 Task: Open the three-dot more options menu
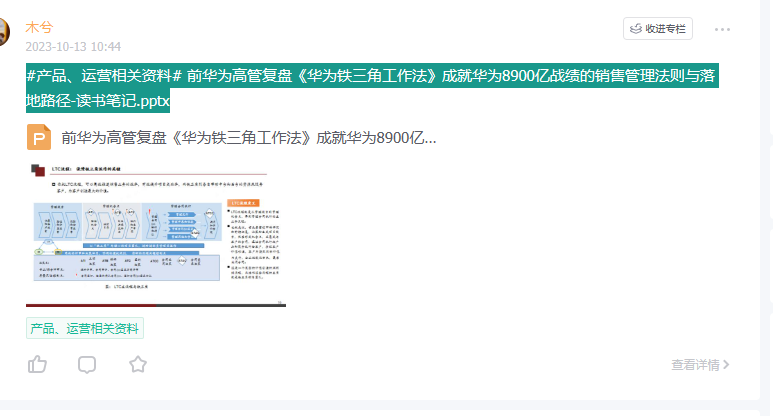click(x=722, y=30)
